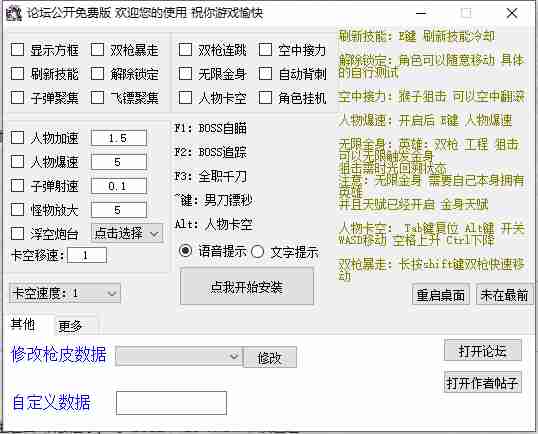Toggle the 角色挂机 checkbox
The width and height of the screenshot is (538, 434).
coord(265,98)
